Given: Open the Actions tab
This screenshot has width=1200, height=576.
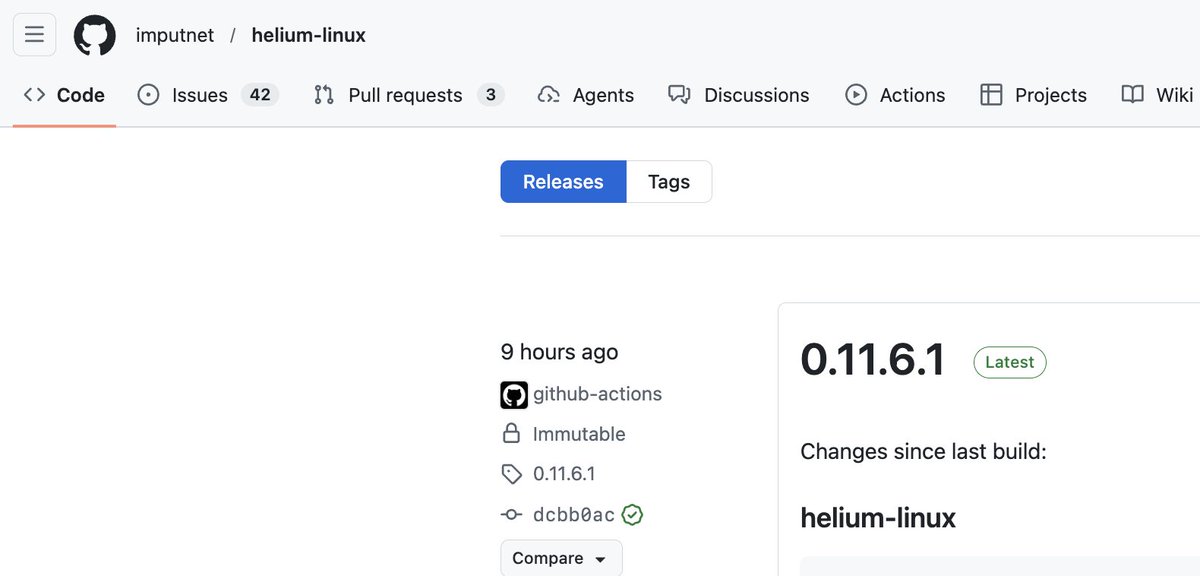Looking at the screenshot, I should tap(895, 95).
